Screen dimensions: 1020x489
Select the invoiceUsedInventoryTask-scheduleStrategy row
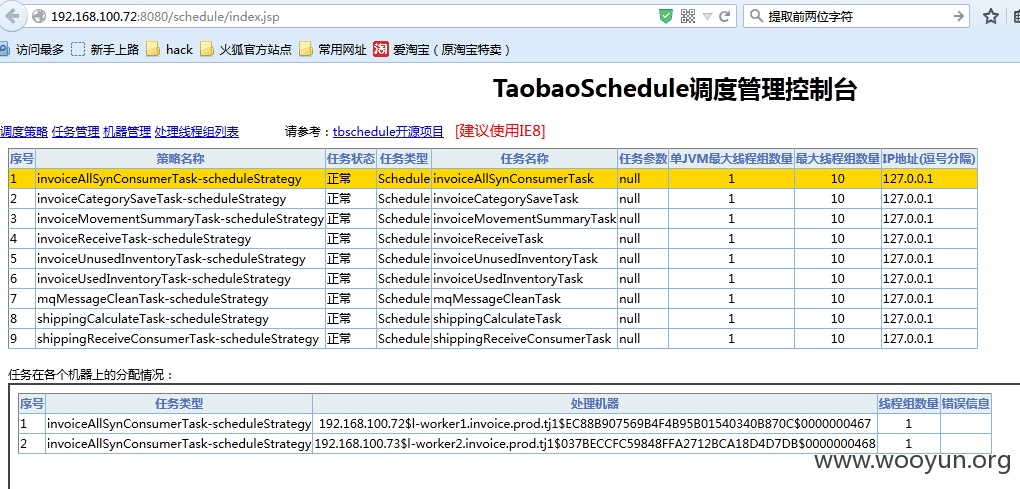point(493,278)
